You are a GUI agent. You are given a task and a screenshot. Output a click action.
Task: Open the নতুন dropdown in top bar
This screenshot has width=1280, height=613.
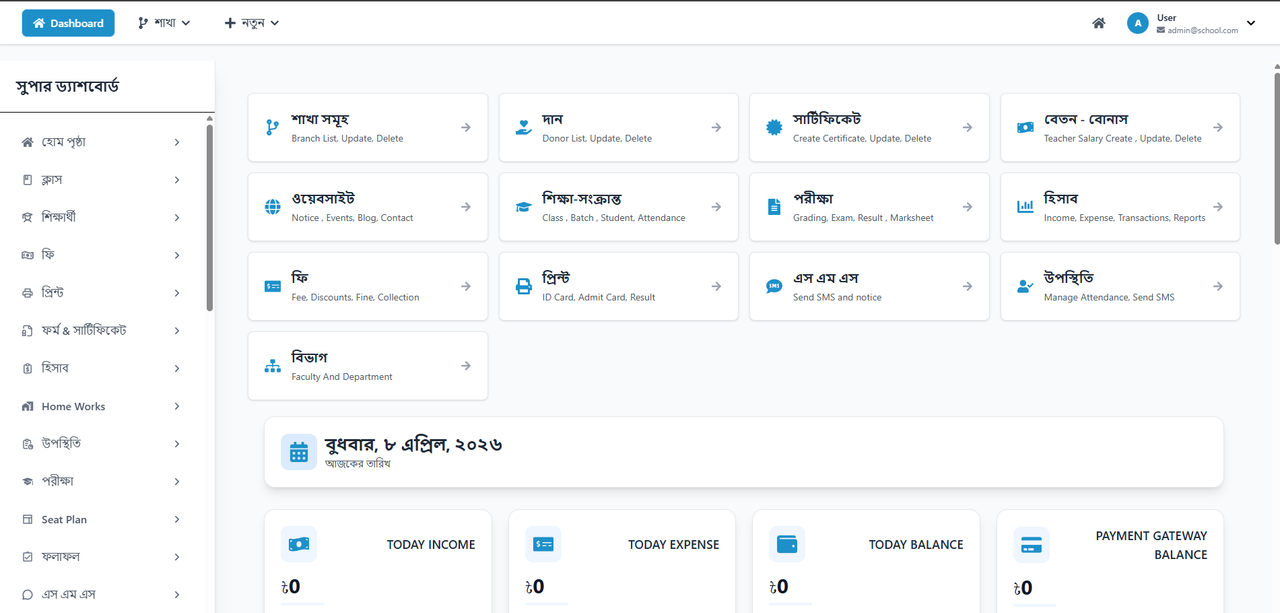(251, 23)
